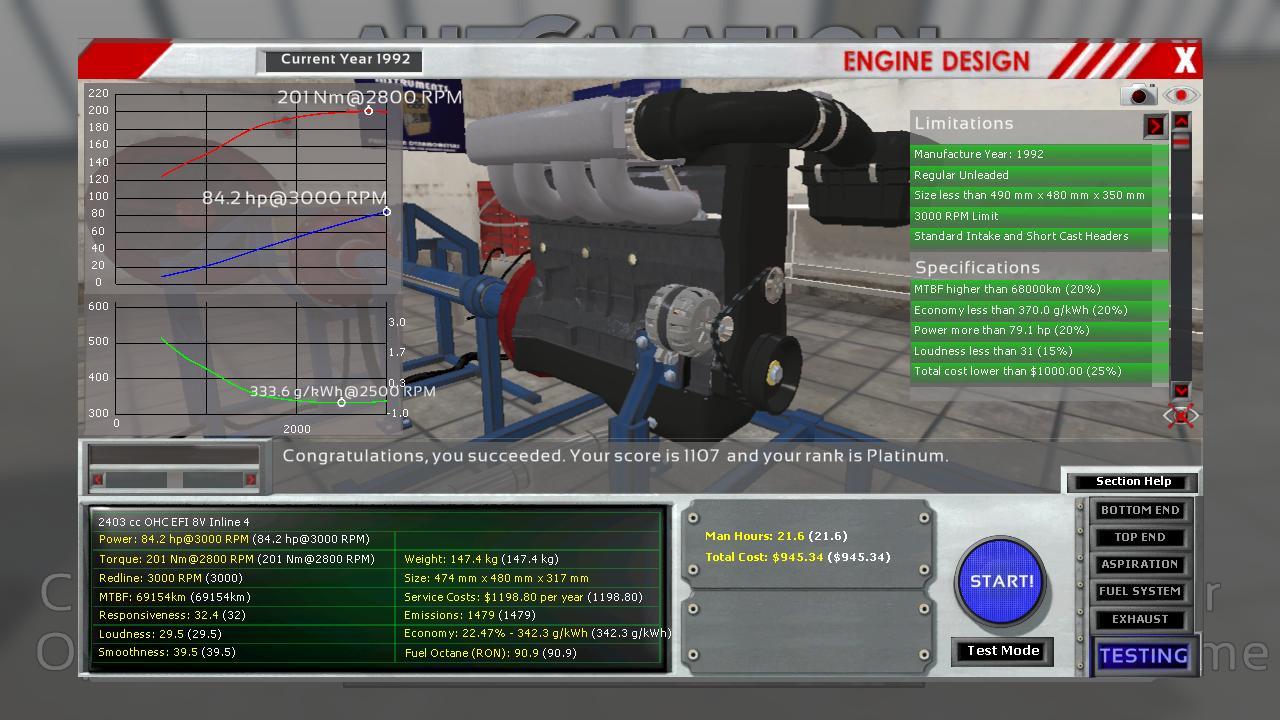Toggle the Test Mode button

click(1002, 651)
